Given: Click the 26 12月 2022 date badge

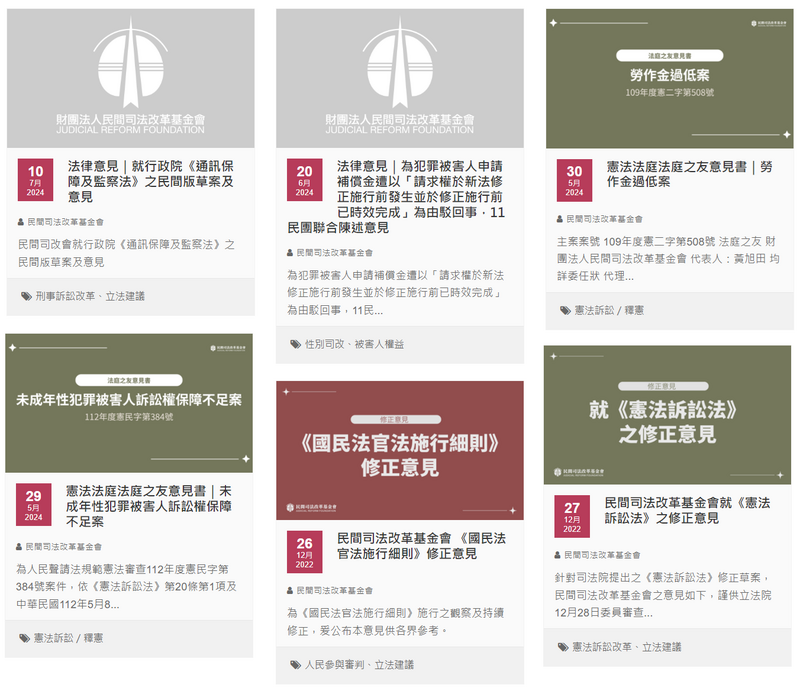Looking at the screenshot, I should (x=305, y=552).
